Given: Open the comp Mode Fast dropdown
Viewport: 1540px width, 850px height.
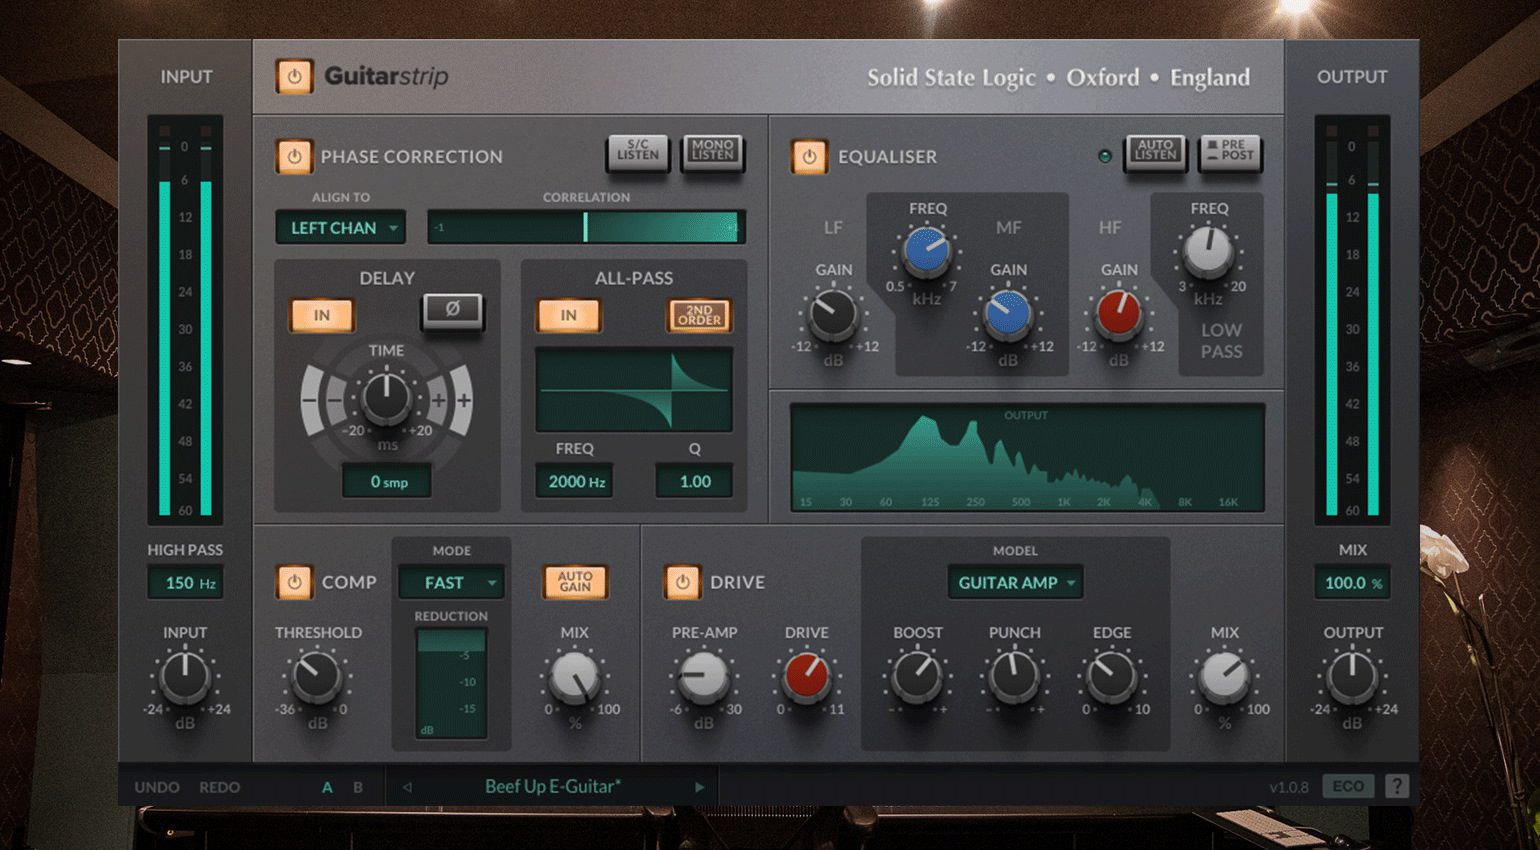Looking at the screenshot, I should click(x=451, y=582).
